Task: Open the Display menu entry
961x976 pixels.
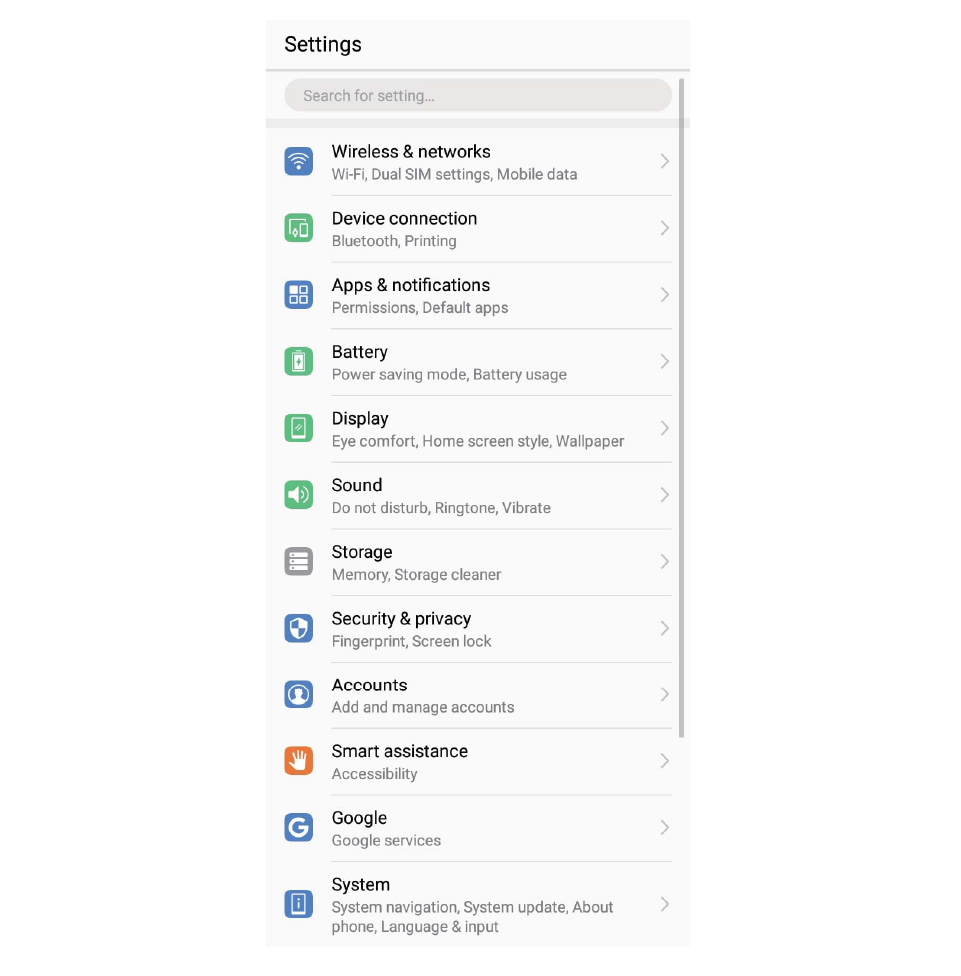Action: point(477,429)
